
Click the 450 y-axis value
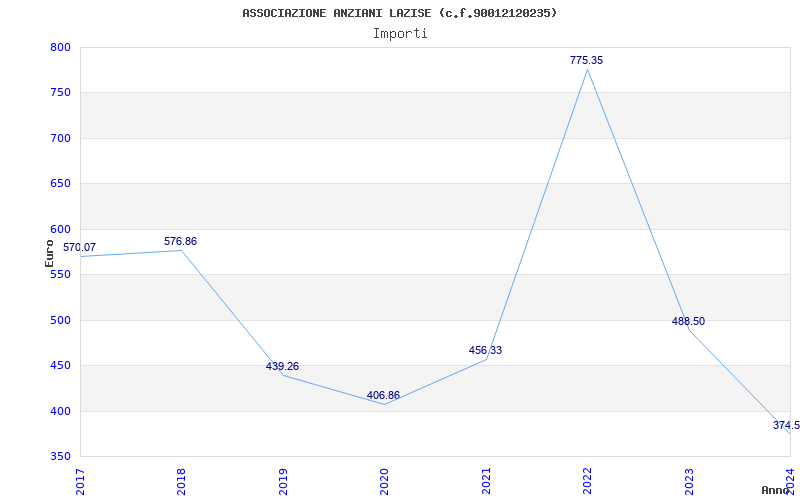[x=60, y=365]
